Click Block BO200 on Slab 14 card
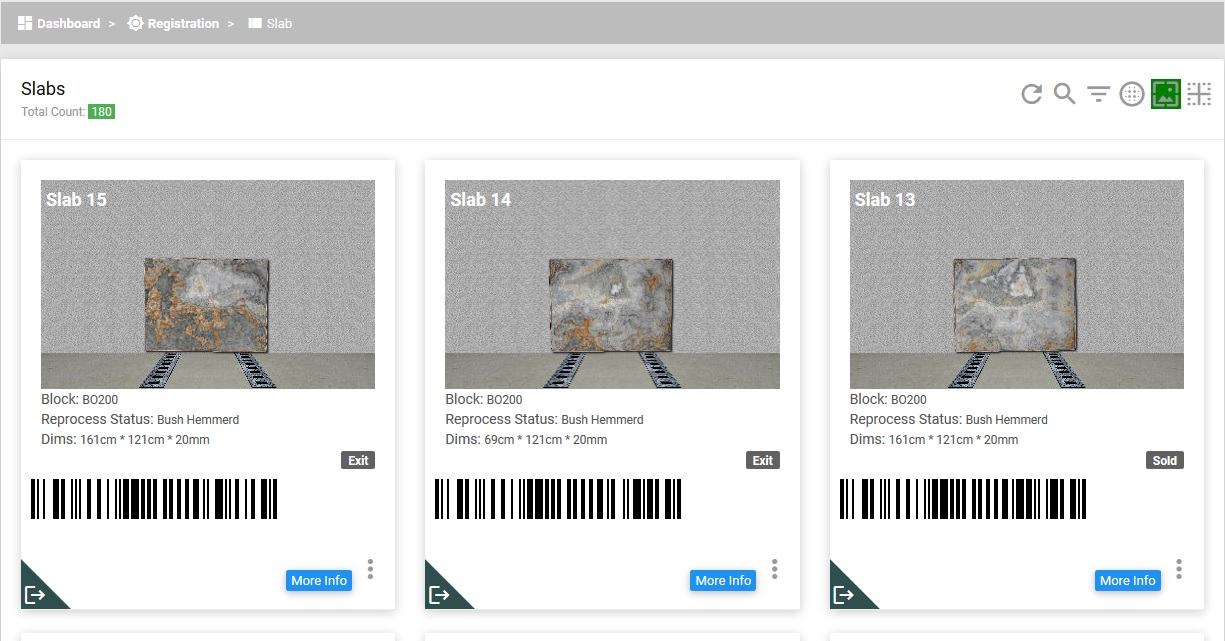Viewport: 1225px width, 641px height. pos(484,399)
